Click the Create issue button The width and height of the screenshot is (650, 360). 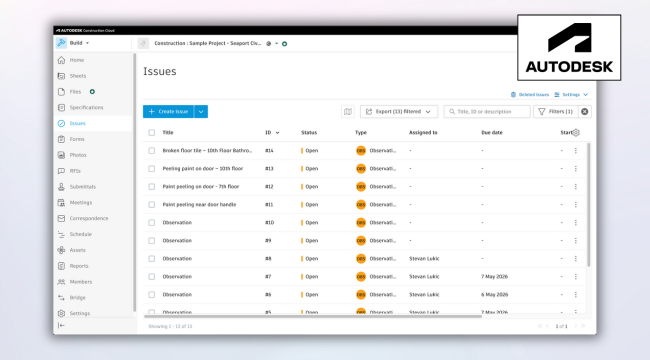(x=168, y=112)
